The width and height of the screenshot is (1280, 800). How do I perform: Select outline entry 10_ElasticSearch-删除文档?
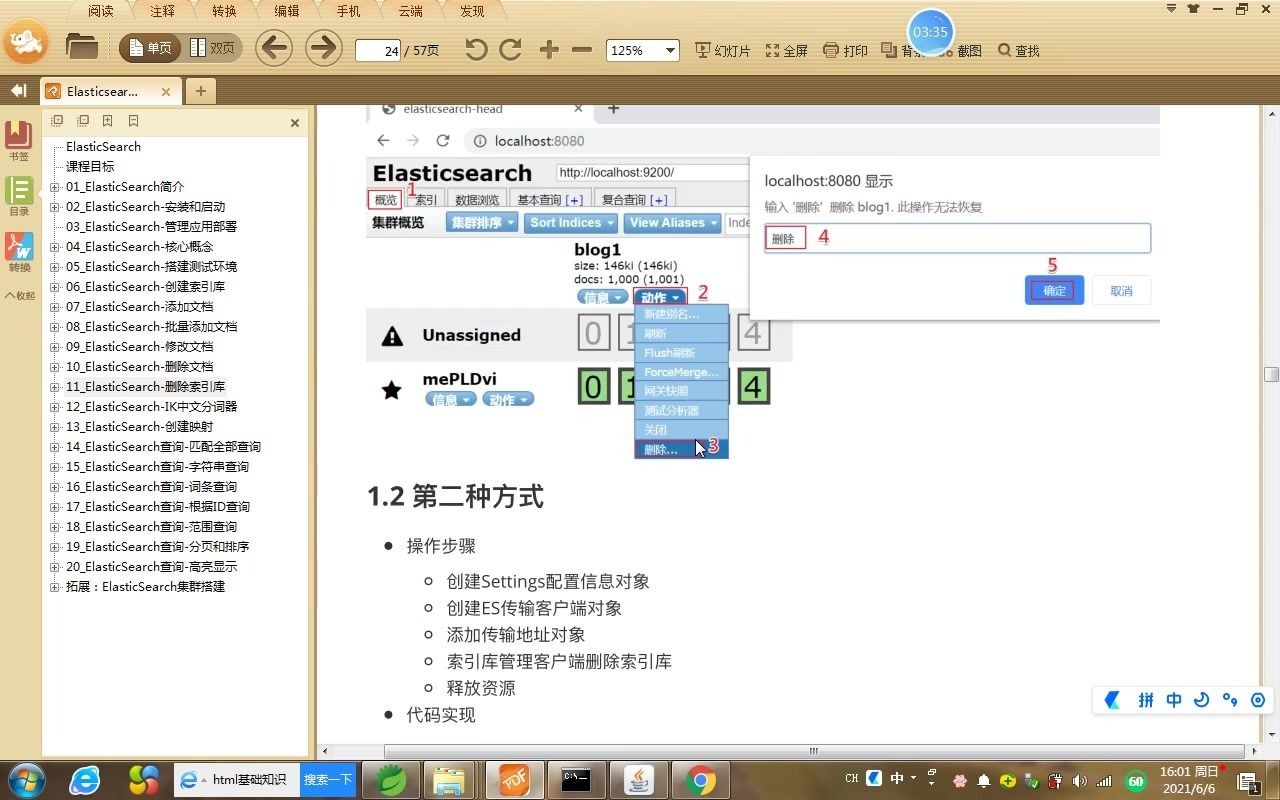click(139, 366)
